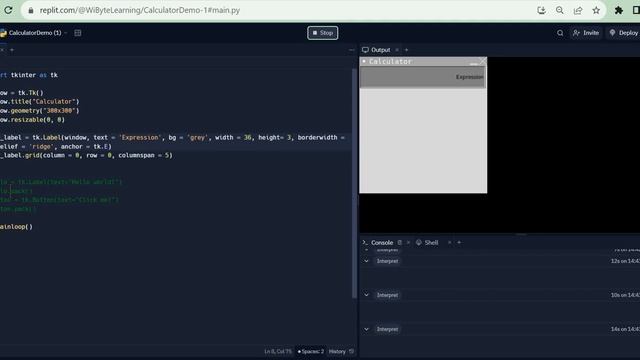Click the share page icon

578,10
